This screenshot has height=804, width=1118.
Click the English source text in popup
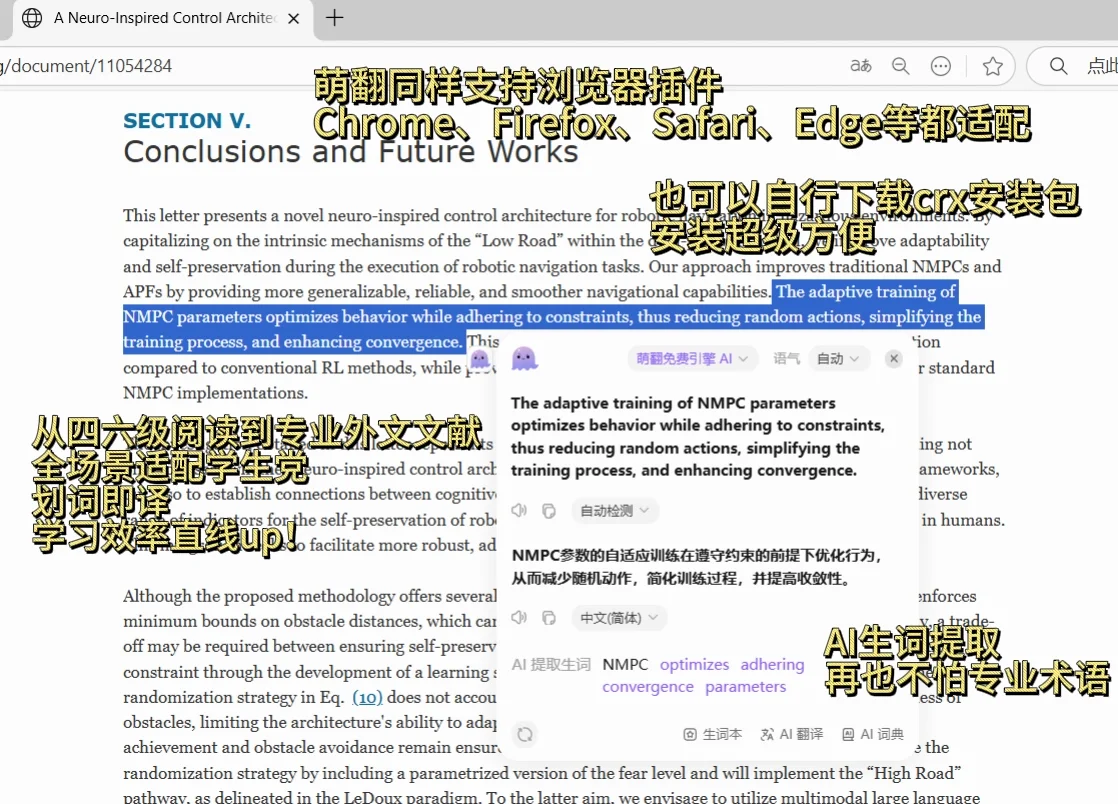(697, 436)
